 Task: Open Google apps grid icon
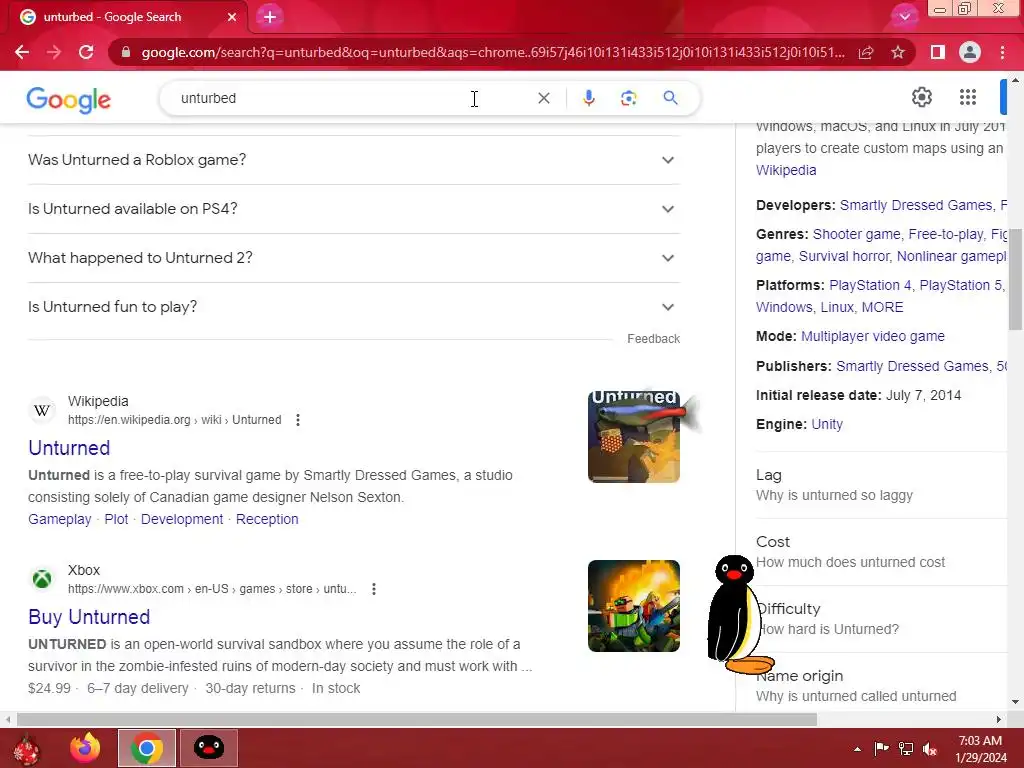click(968, 97)
